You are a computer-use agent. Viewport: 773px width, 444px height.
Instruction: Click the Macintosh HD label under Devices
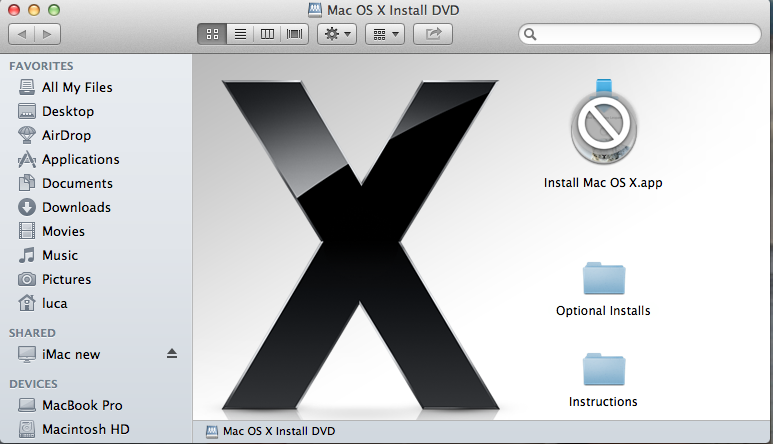[86, 429]
